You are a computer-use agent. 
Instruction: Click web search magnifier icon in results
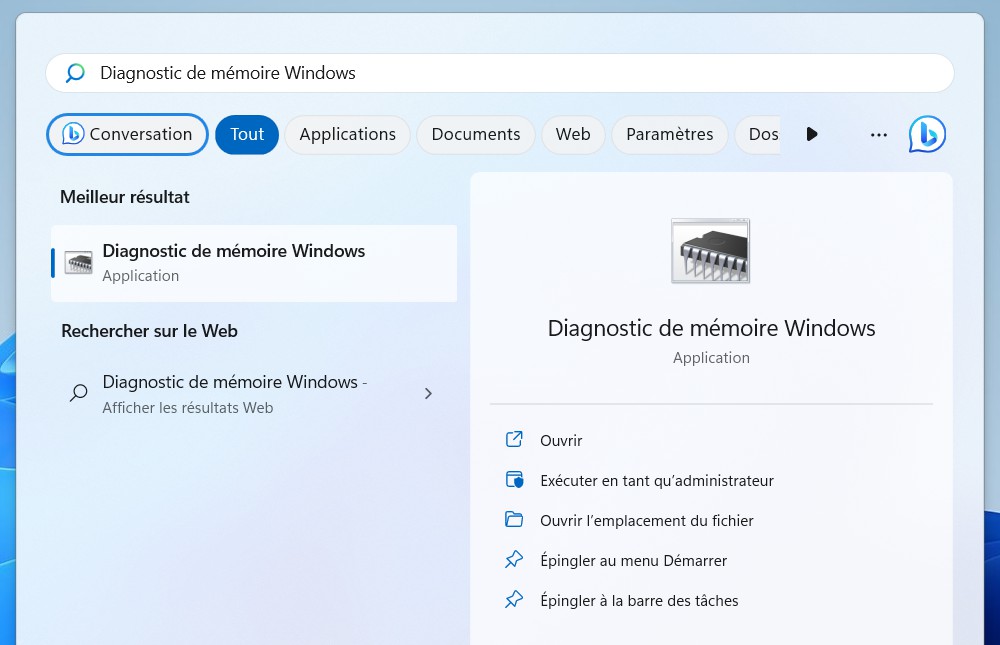tap(78, 393)
